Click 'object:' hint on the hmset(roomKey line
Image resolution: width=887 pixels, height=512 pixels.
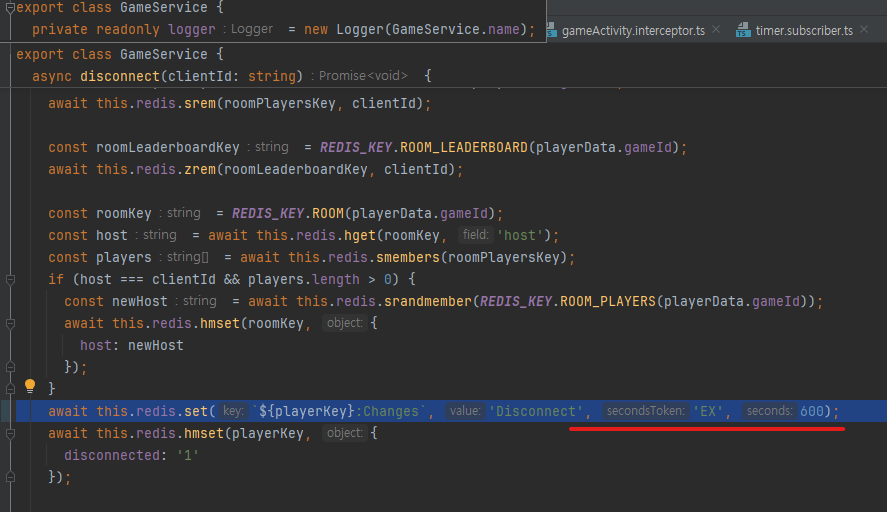click(345, 323)
